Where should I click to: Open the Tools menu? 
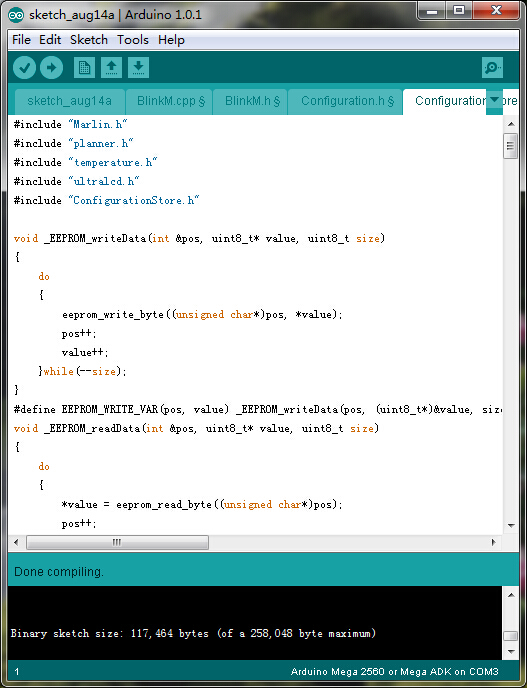click(133, 40)
